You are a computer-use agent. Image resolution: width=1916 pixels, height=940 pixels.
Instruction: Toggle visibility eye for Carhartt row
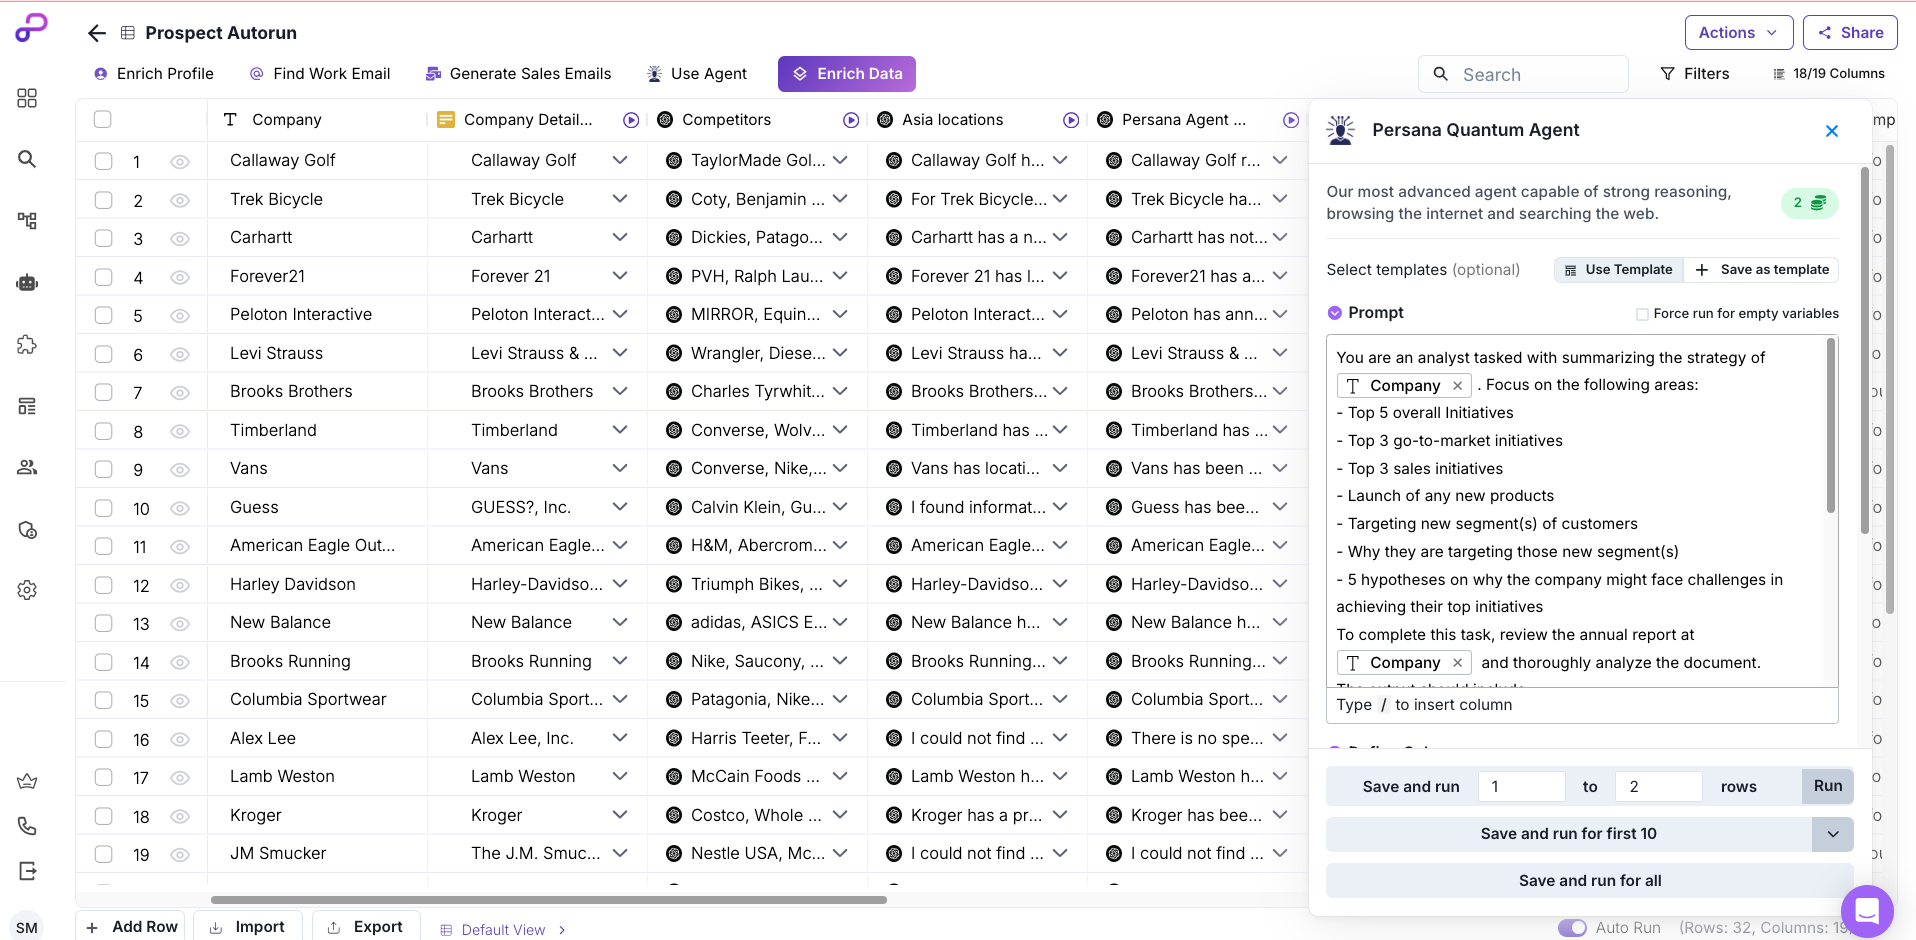click(x=180, y=239)
